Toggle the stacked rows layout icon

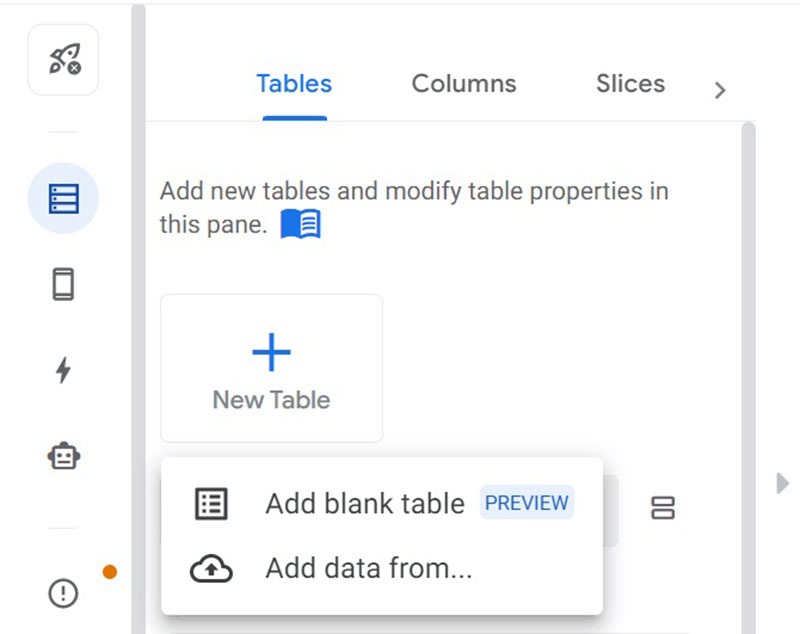662,507
